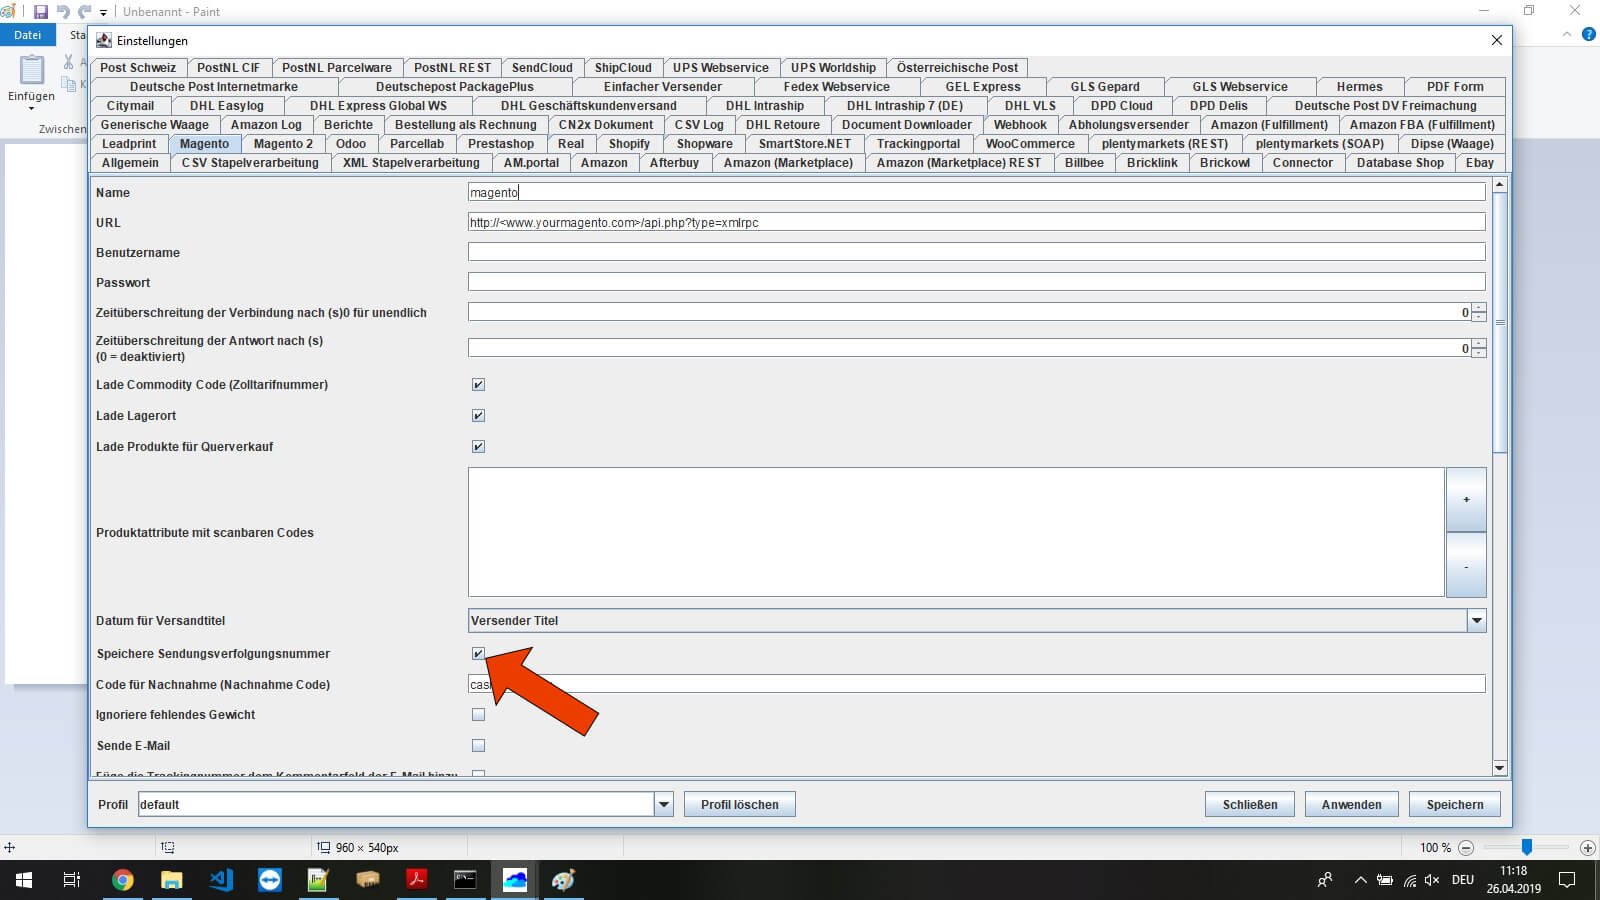The height and width of the screenshot is (900, 1600).
Task: Toggle Lade Commodity Code checkbox
Action: 478,385
